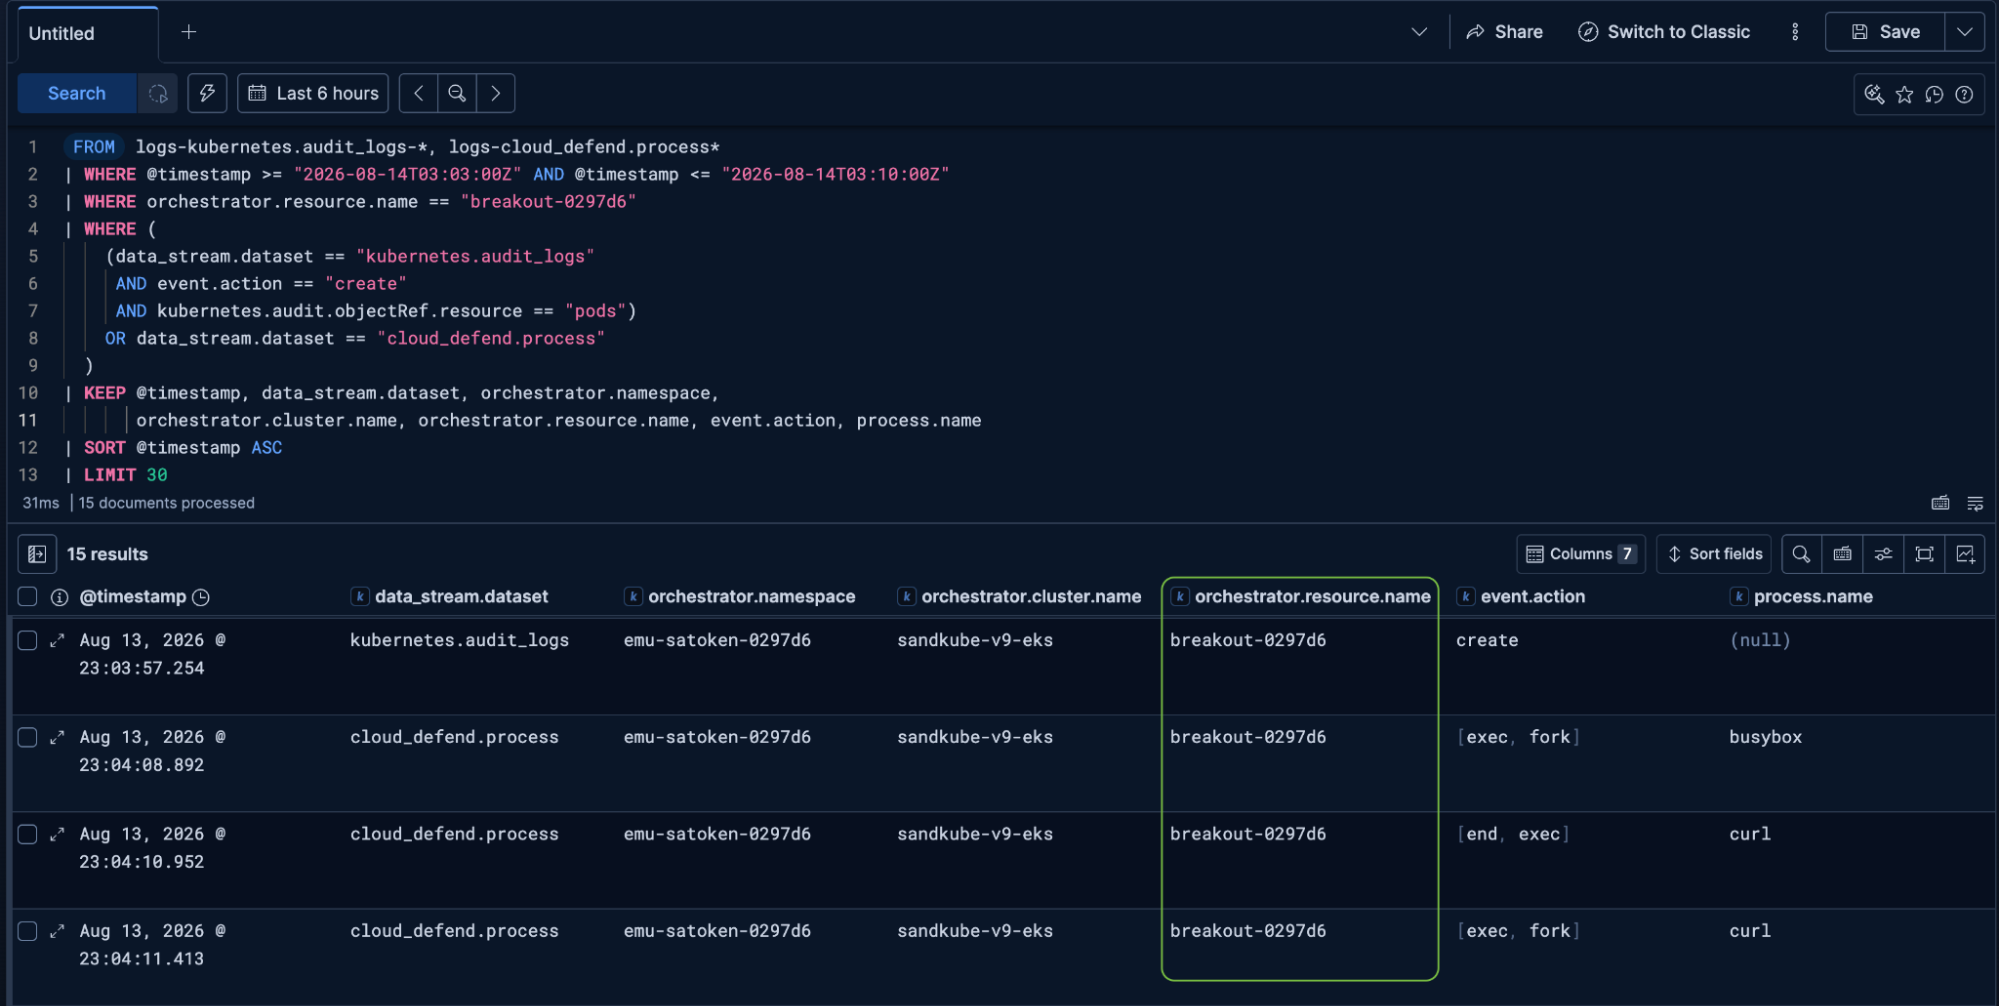Click the 15 documents processed status text
Screen dimensions: 1999x1007
pyautogui.click(x=166, y=503)
